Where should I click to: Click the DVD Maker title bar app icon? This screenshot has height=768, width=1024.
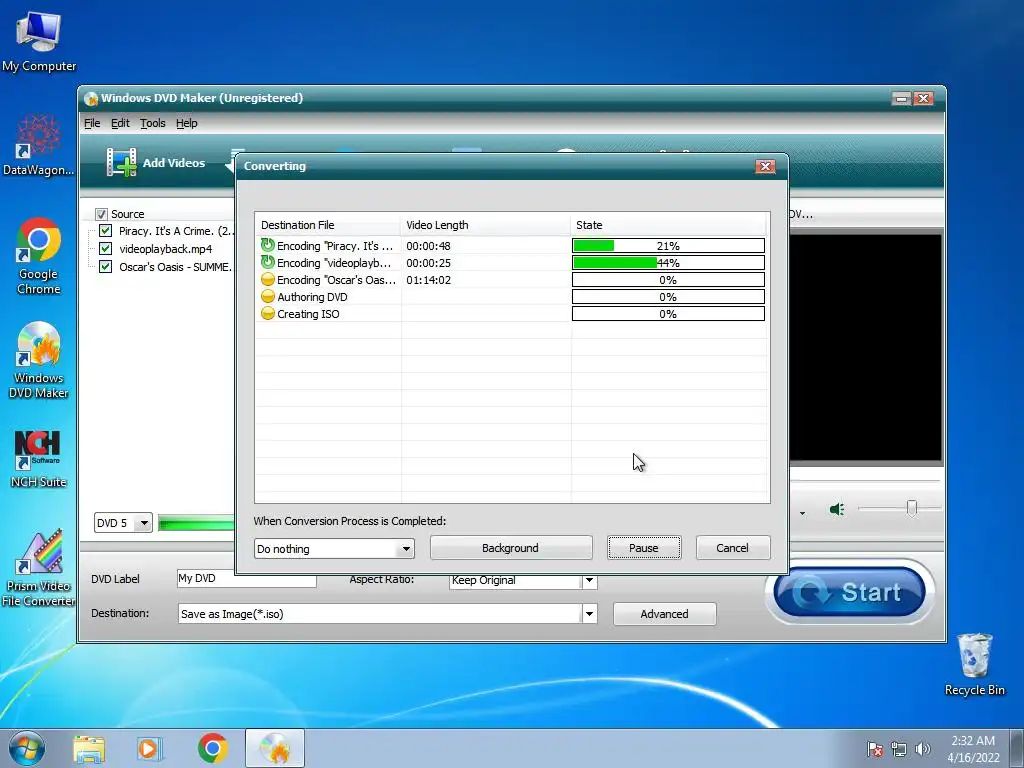91,99
